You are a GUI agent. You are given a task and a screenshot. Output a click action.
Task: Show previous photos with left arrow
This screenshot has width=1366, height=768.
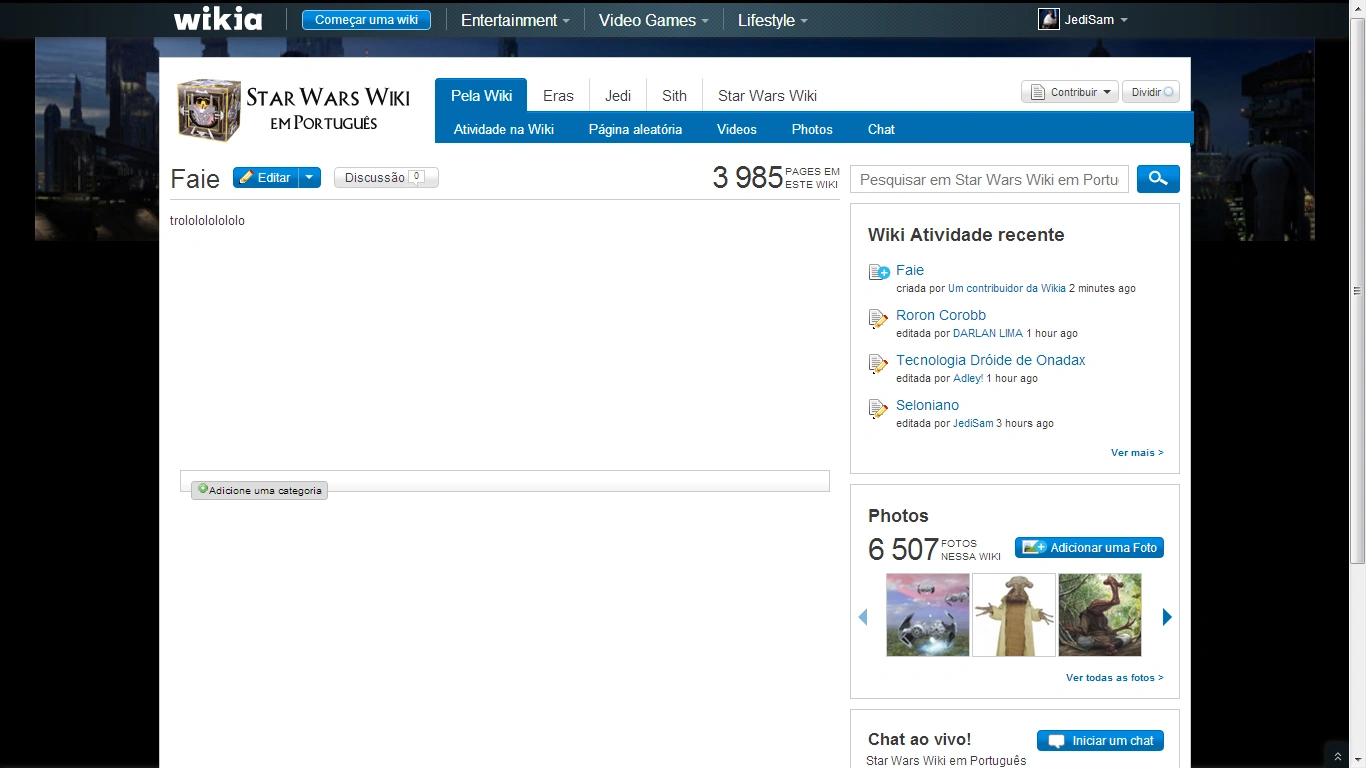pyautogui.click(x=863, y=617)
